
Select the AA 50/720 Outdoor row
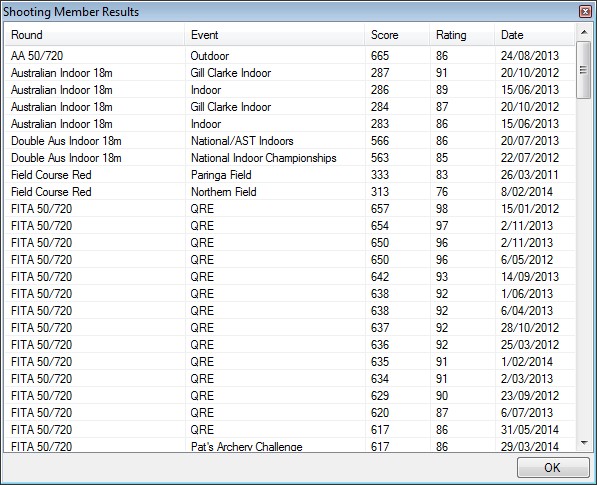pyautogui.click(x=290, y=56)
